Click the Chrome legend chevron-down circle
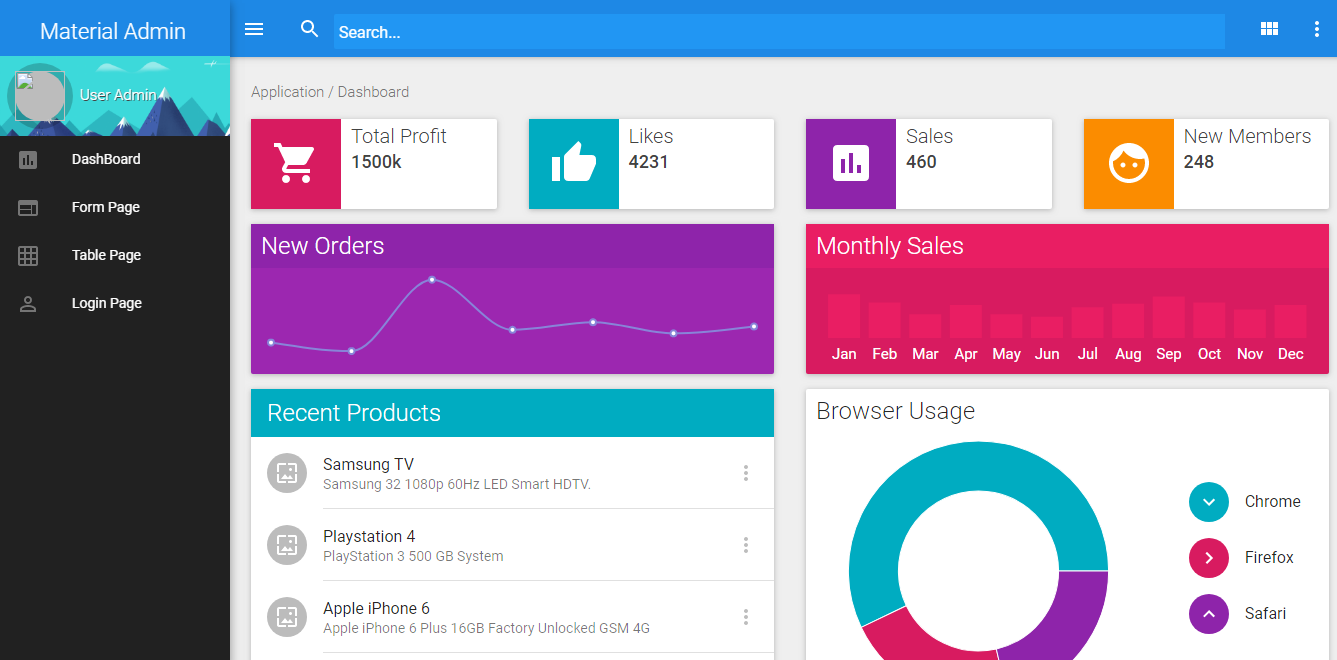 point(1209,502)
